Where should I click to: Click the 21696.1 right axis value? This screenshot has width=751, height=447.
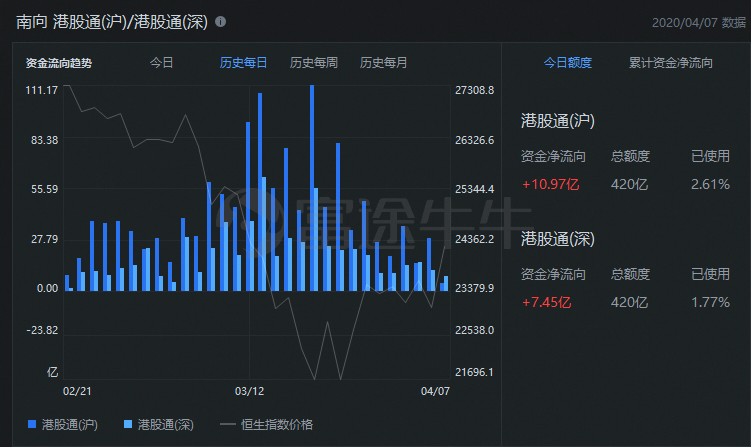[x=474, y=372]
